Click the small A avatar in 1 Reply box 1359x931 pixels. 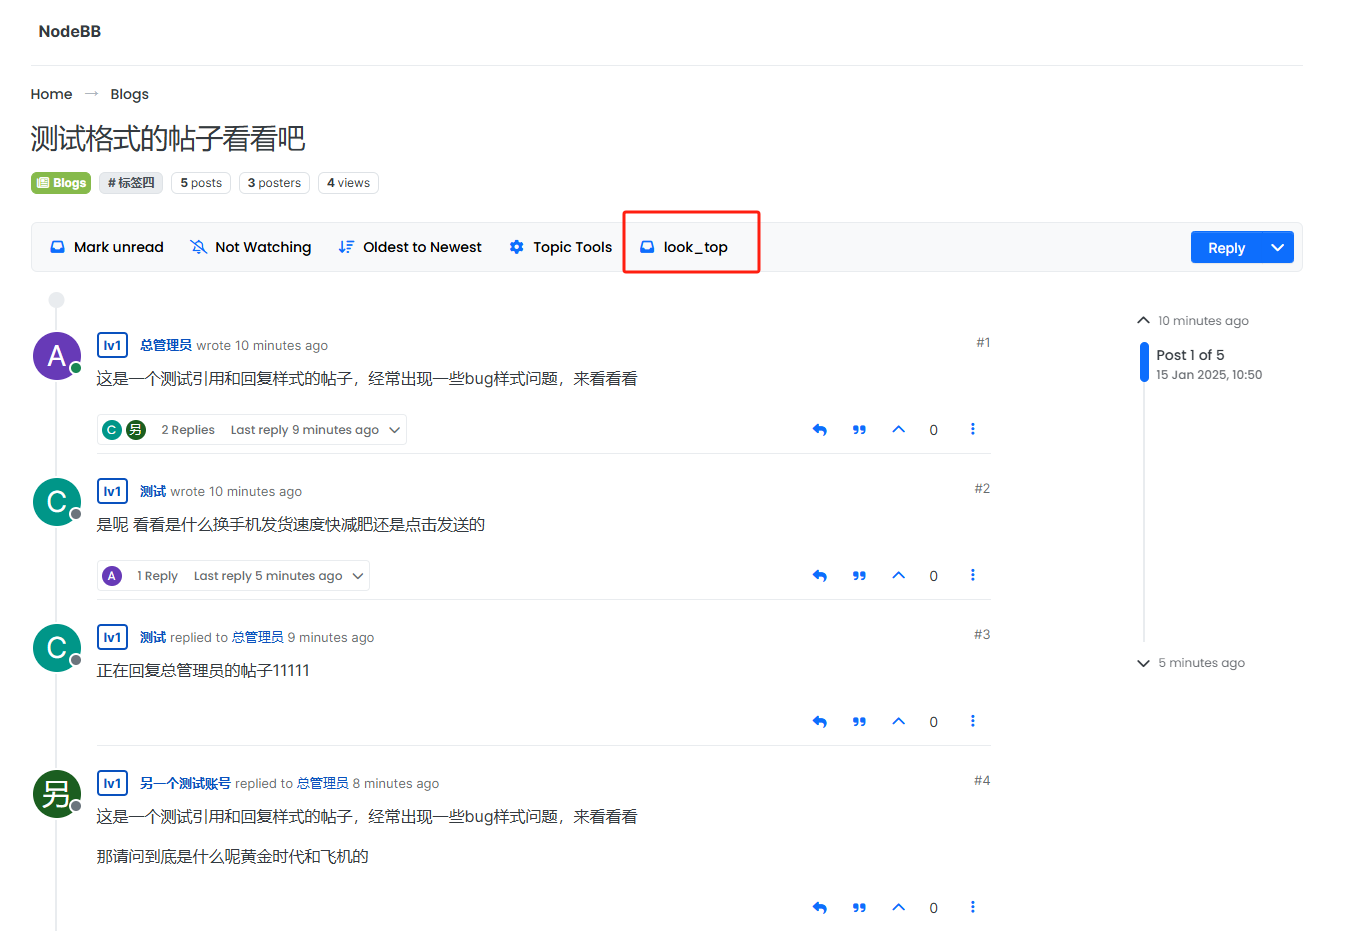112,576
